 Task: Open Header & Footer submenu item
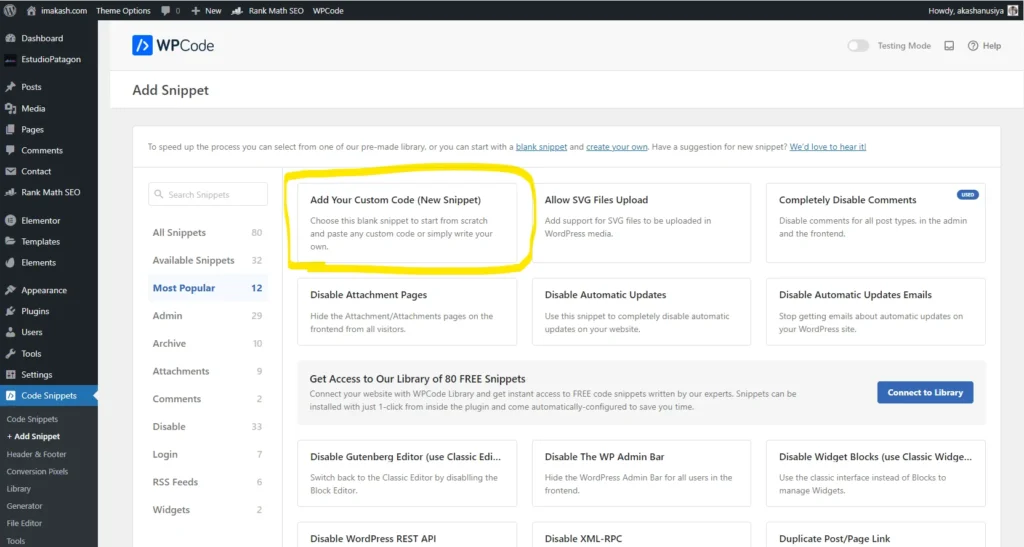[37, 454]
